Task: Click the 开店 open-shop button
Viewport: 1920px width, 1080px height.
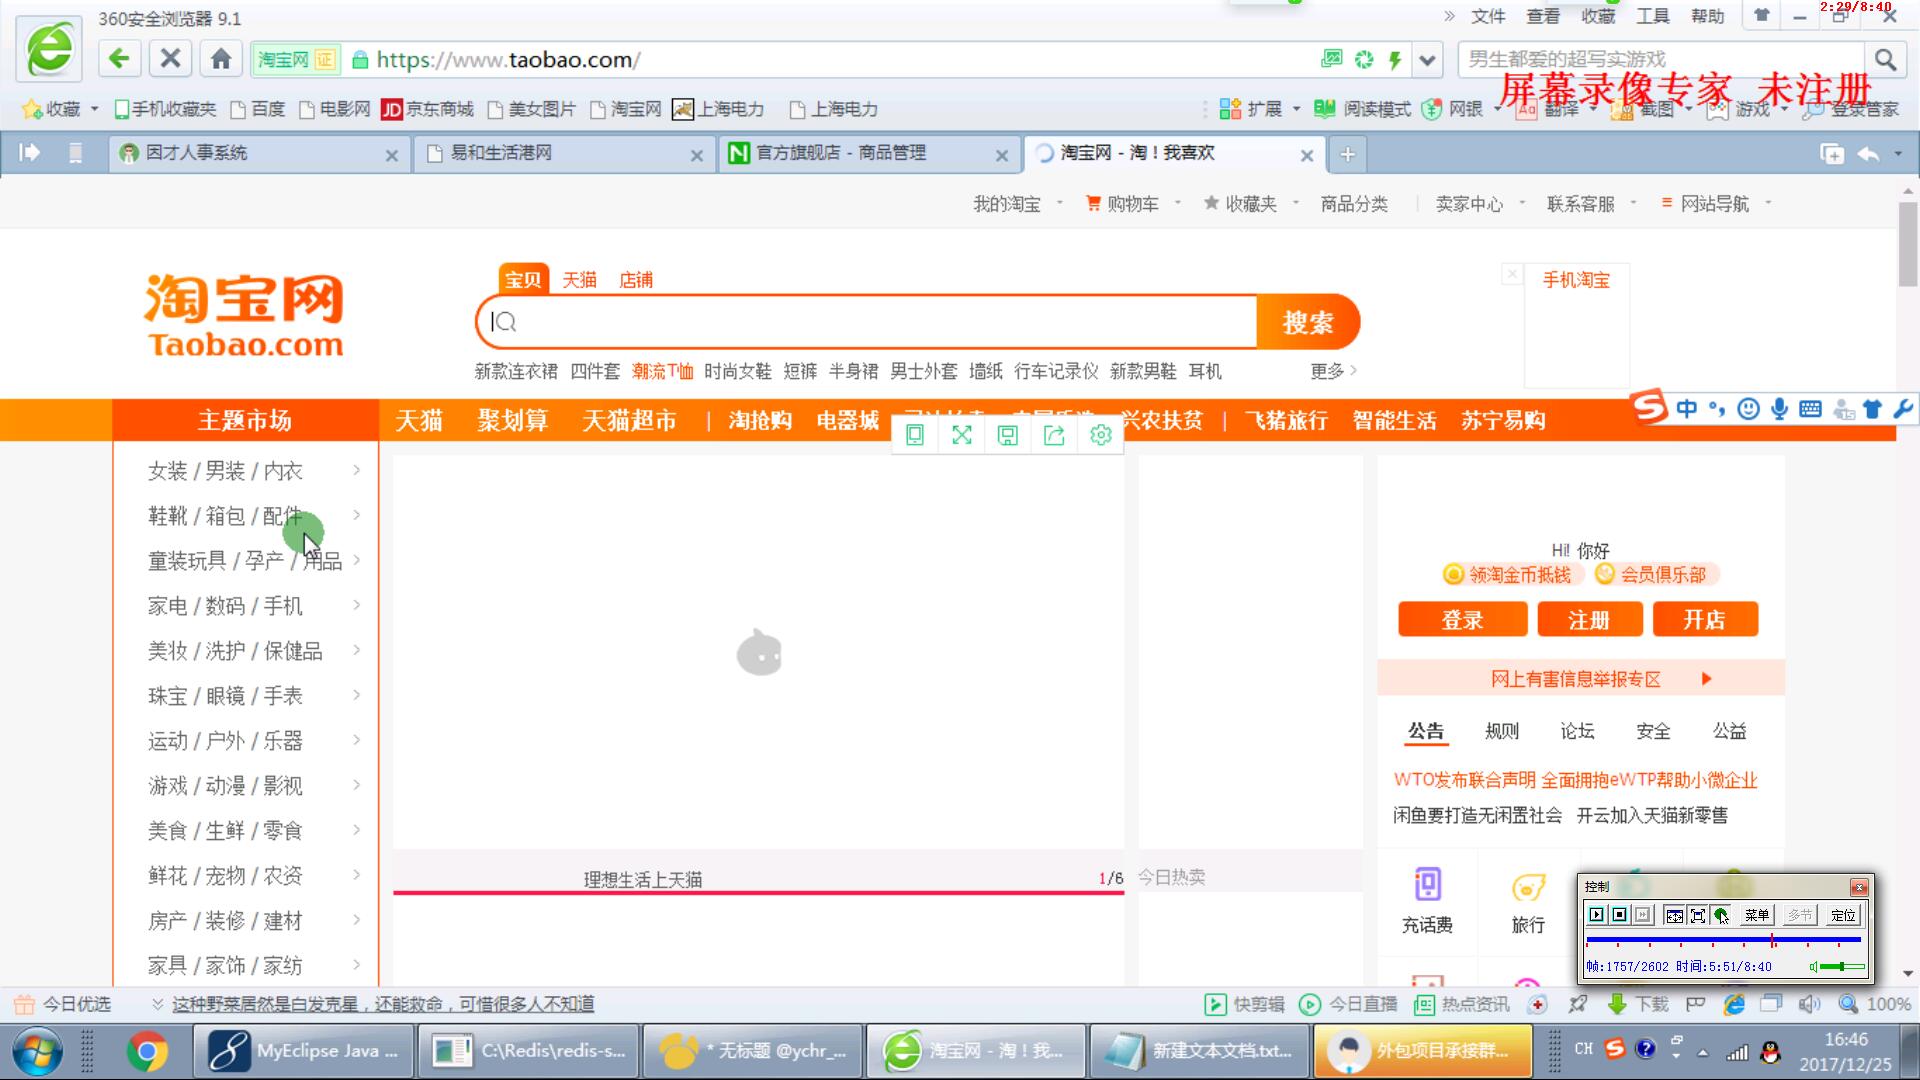Action: (x=1705, y=620)
